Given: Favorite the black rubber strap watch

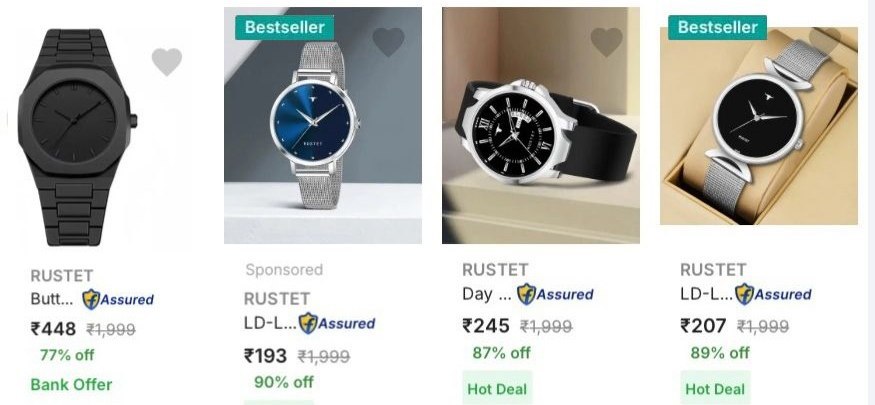Looking at the screenshot, I should click(x=607, y=42).
